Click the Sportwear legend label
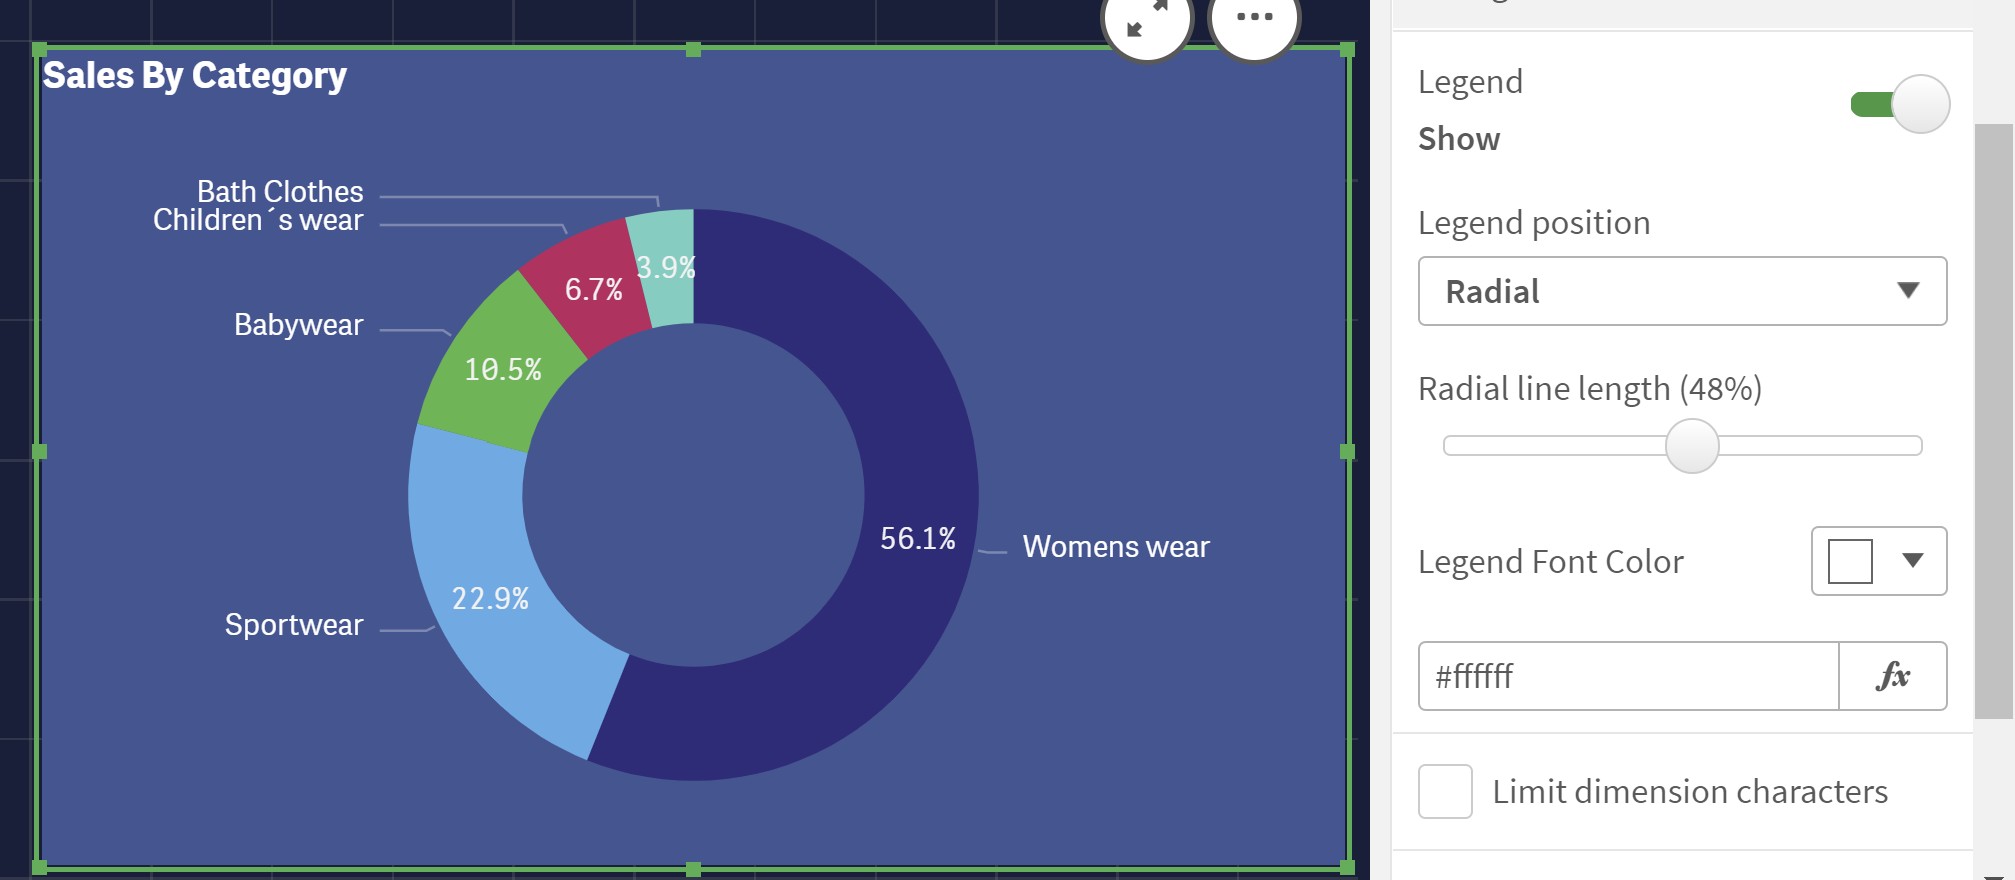The height and width of the screenshot is (880, 2015). tap(294, 625)
